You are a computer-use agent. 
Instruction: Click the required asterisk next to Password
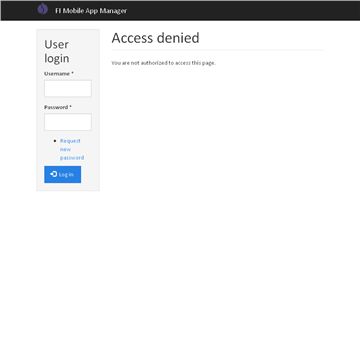tap(70, 107)
